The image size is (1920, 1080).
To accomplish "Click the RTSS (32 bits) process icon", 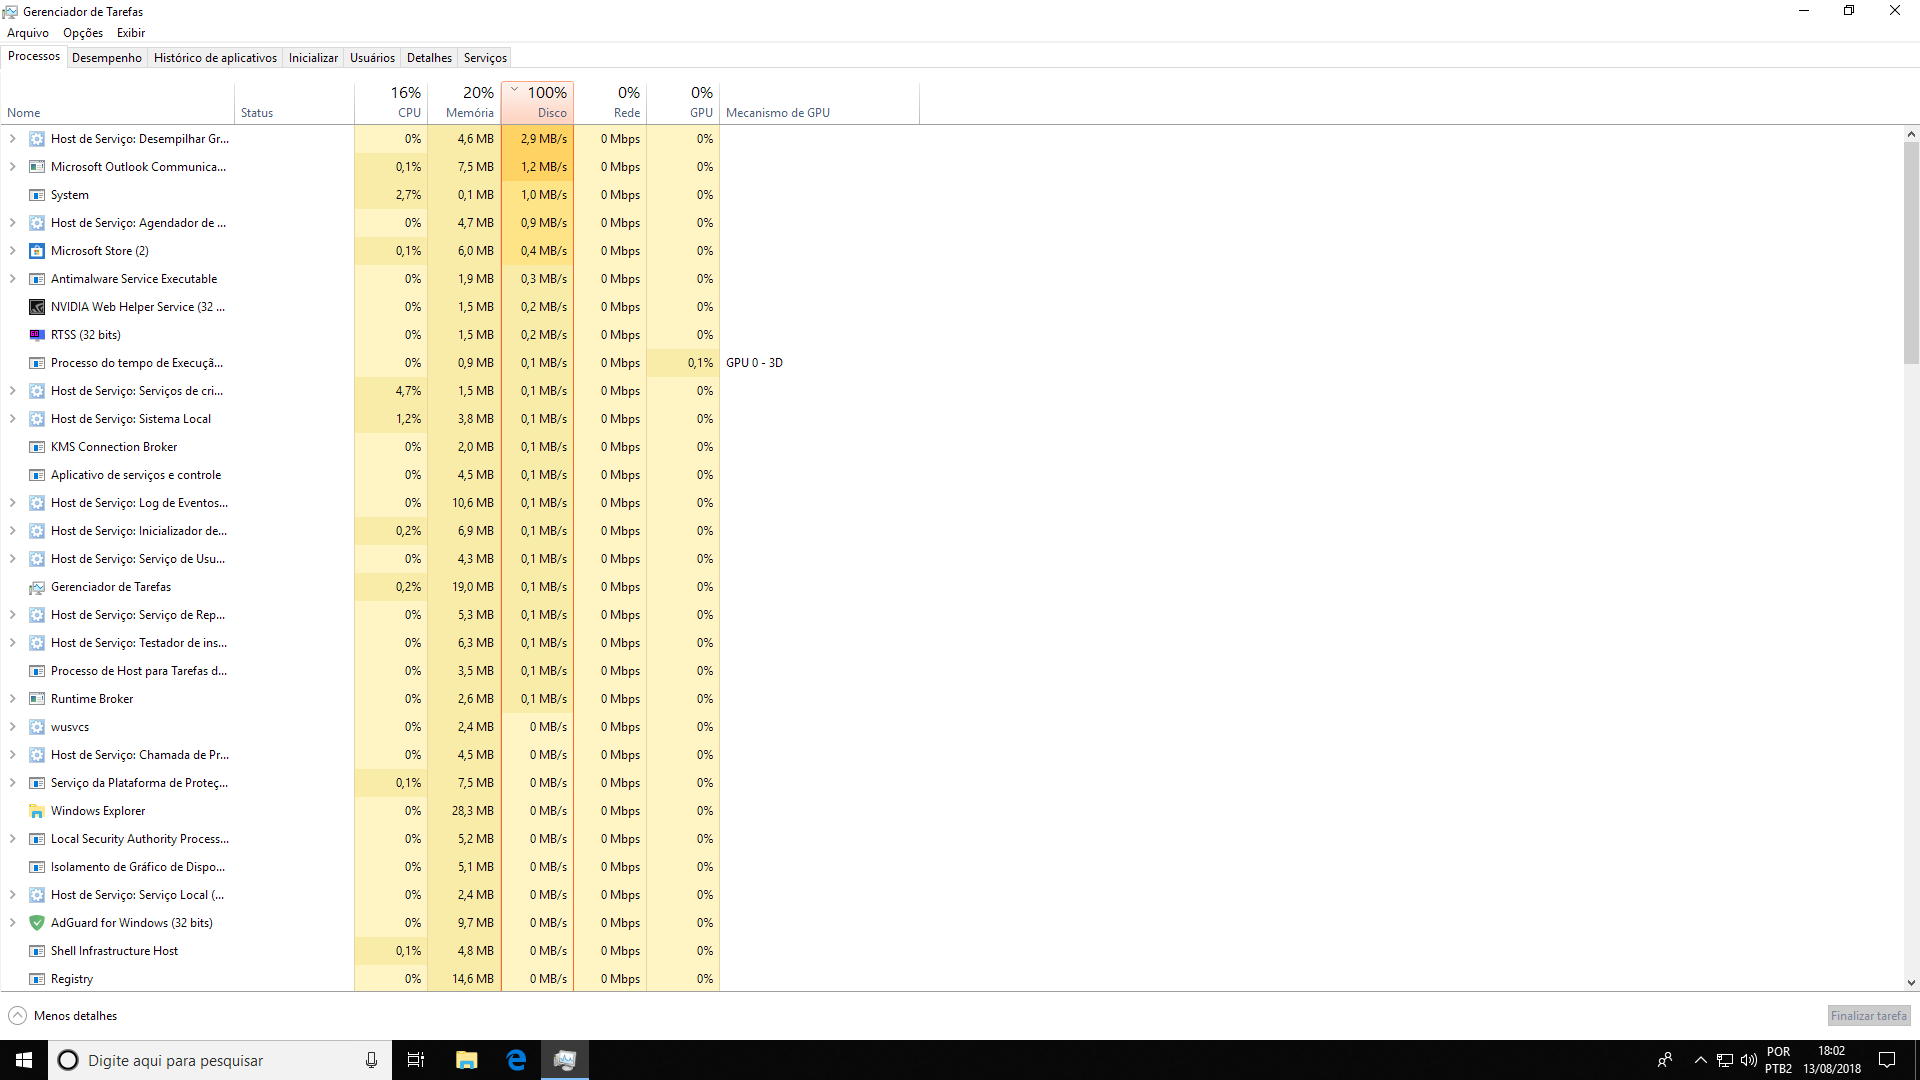I will click(37, 335).
